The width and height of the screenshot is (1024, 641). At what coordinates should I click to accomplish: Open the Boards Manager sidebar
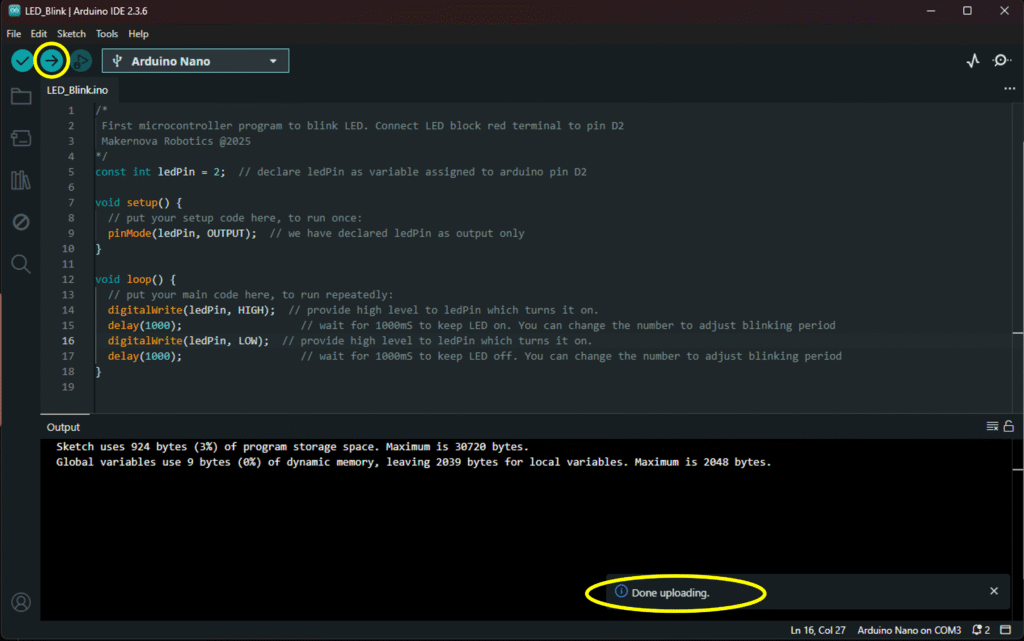click(x=20, y=138)
